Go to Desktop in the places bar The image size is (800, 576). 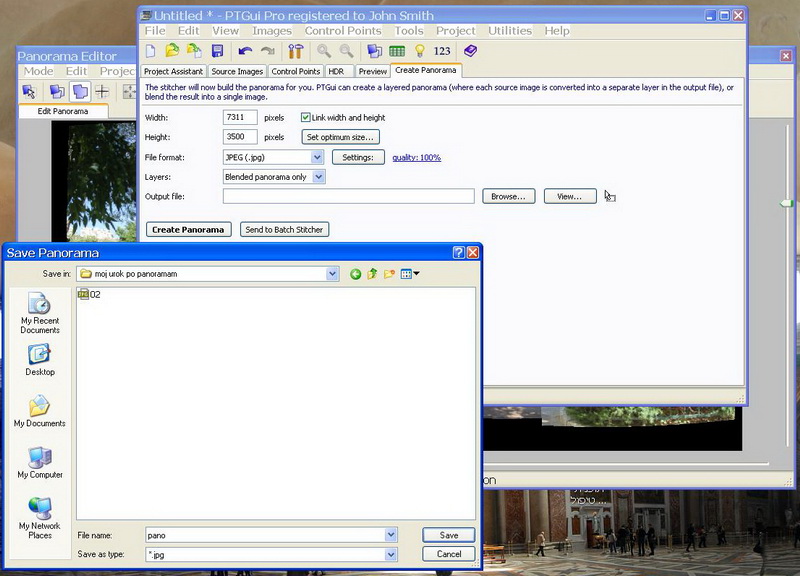pyautogui.click(x=40, y=360)
